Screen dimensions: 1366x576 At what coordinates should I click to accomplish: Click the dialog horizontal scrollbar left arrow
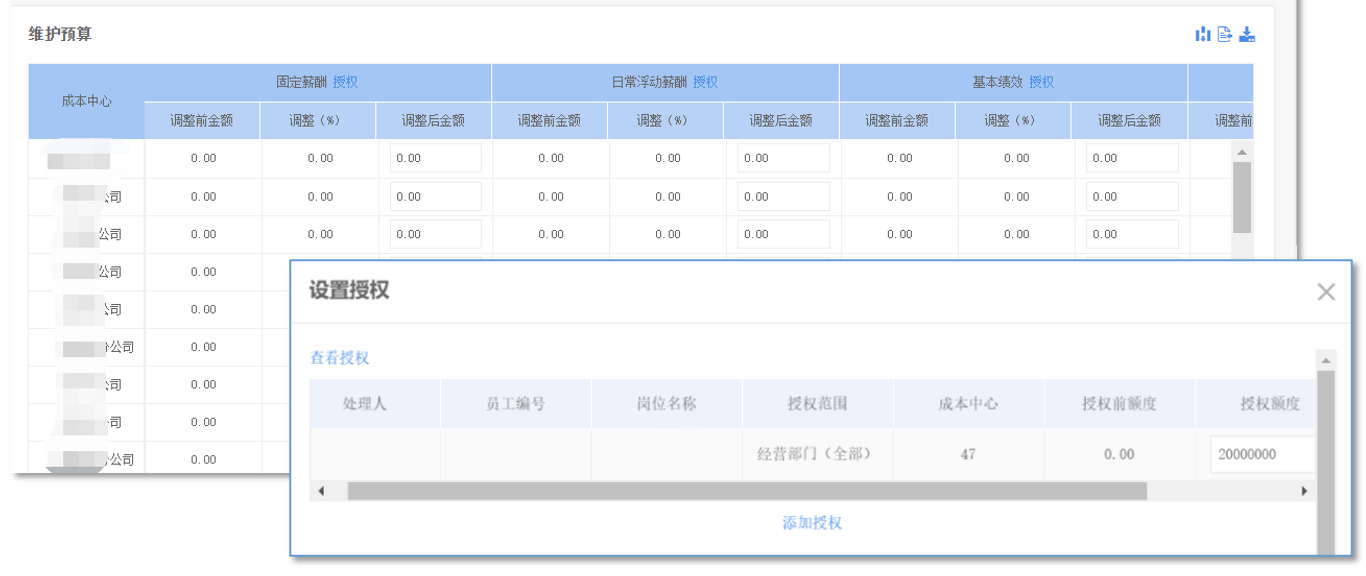(321, 491)
